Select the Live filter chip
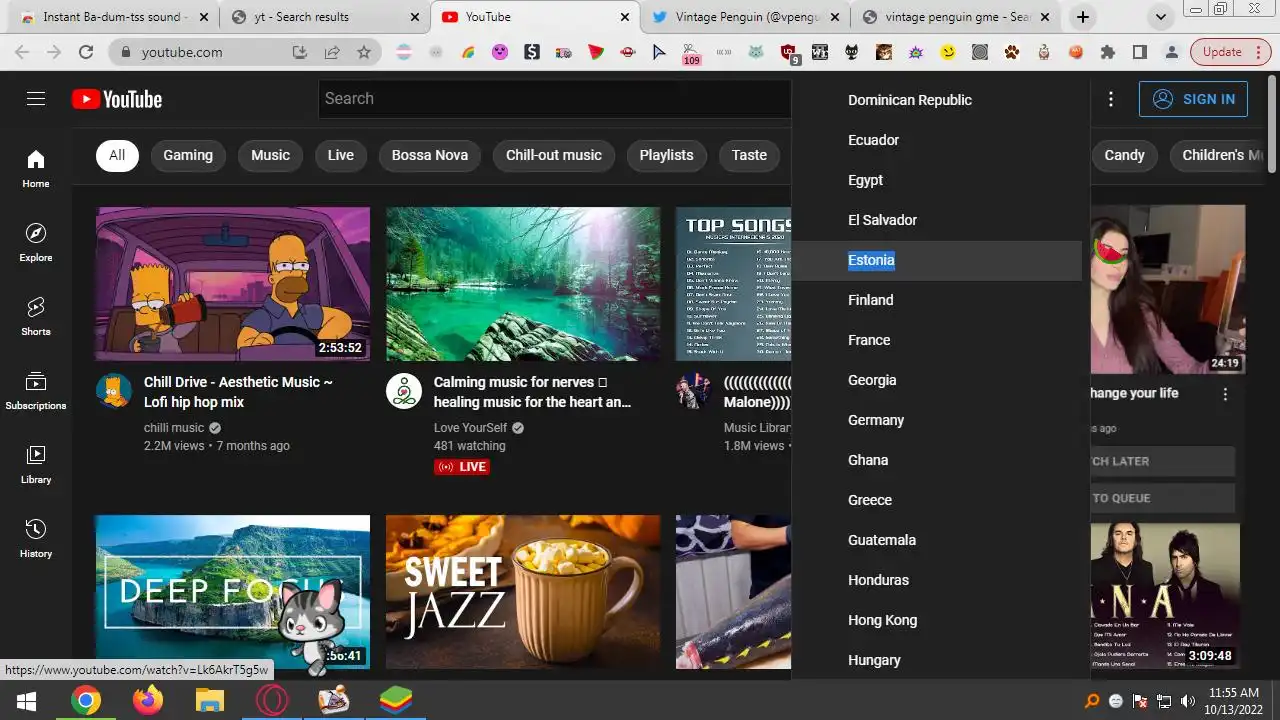 click(x=341, y=155)
